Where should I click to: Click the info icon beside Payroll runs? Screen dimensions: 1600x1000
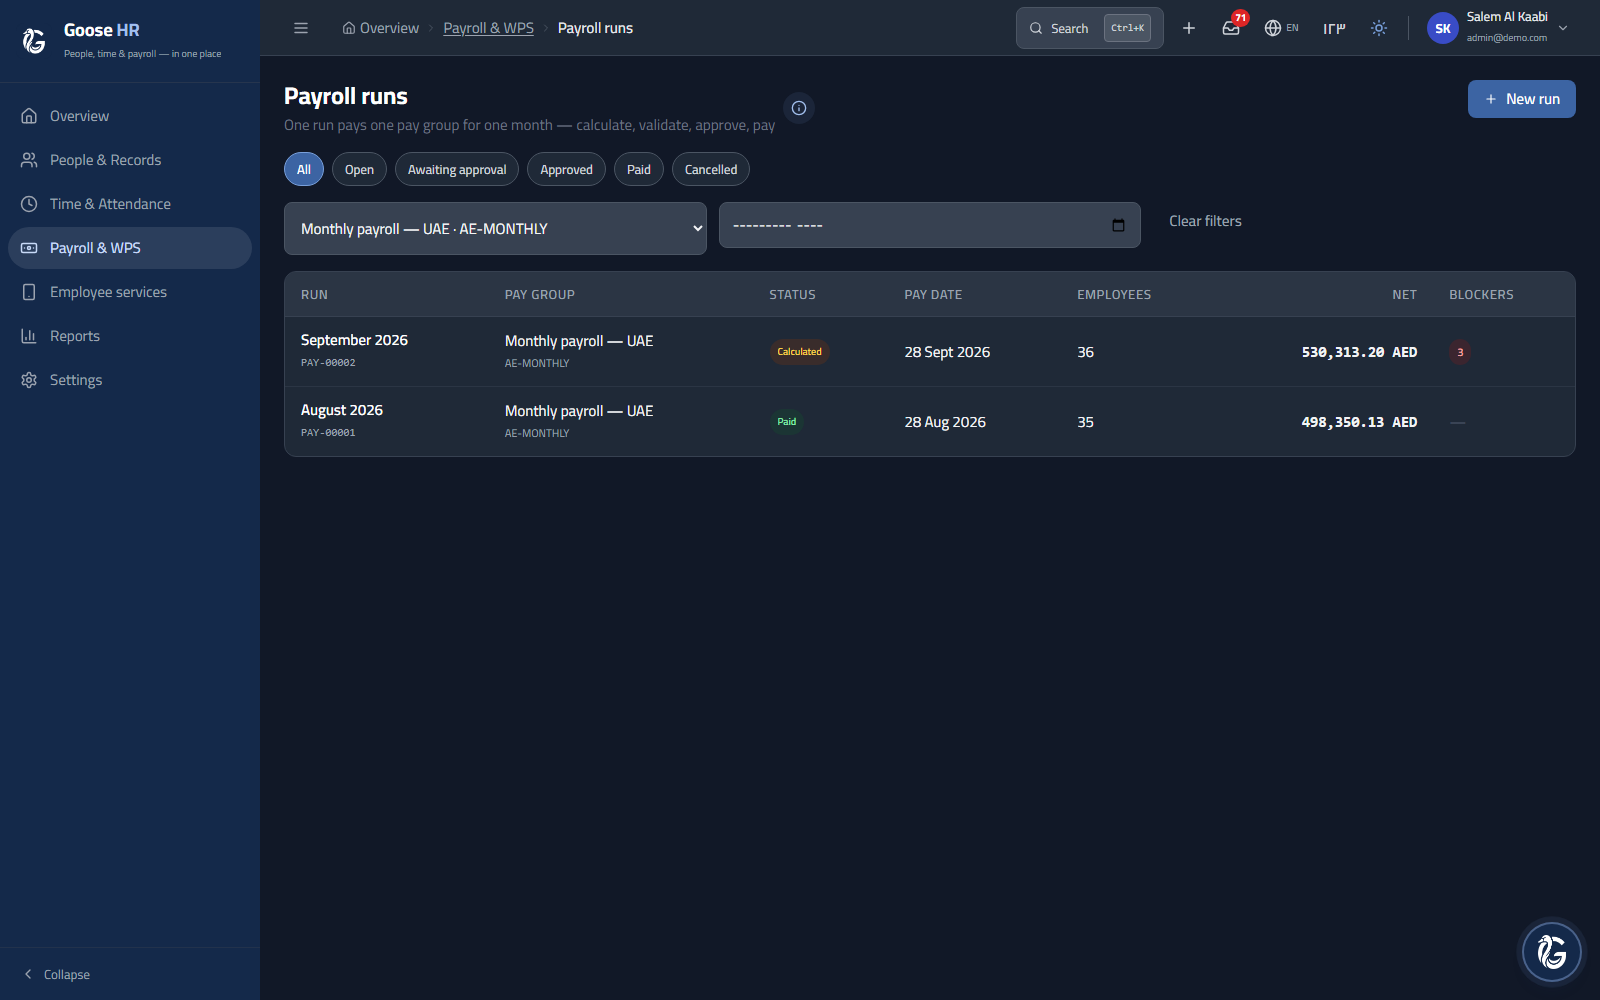pyautogui.click(x=799, y=108)
